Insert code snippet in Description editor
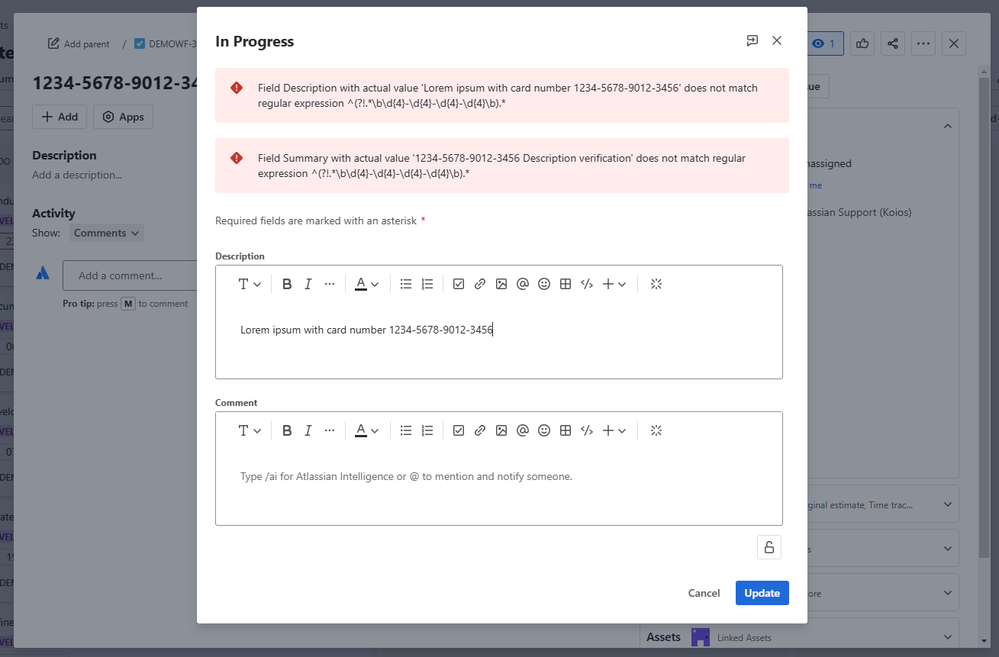The height and width of the screenshot is (657, 999). 587,284
